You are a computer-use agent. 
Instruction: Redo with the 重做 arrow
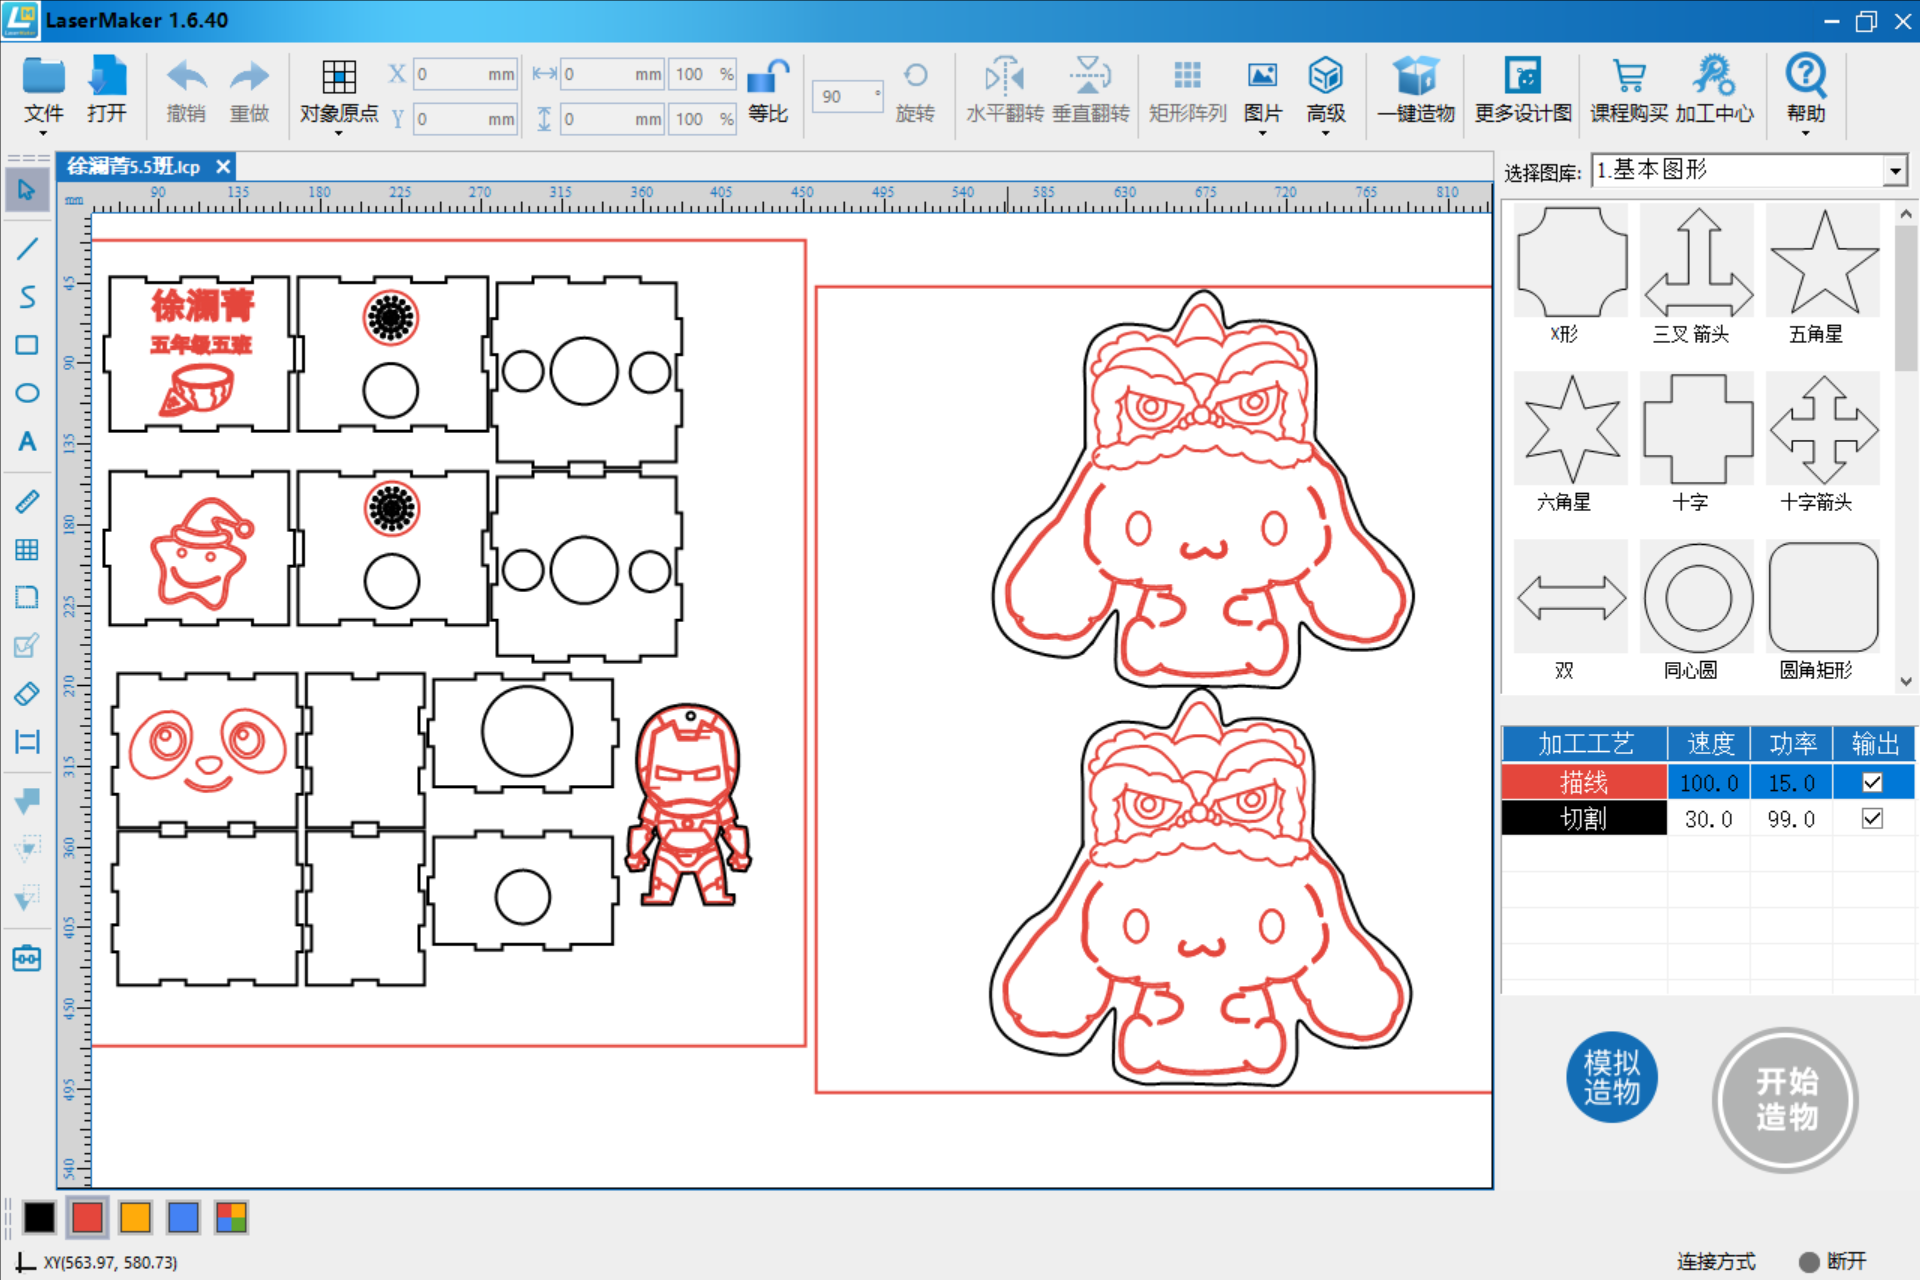[249, 77]
